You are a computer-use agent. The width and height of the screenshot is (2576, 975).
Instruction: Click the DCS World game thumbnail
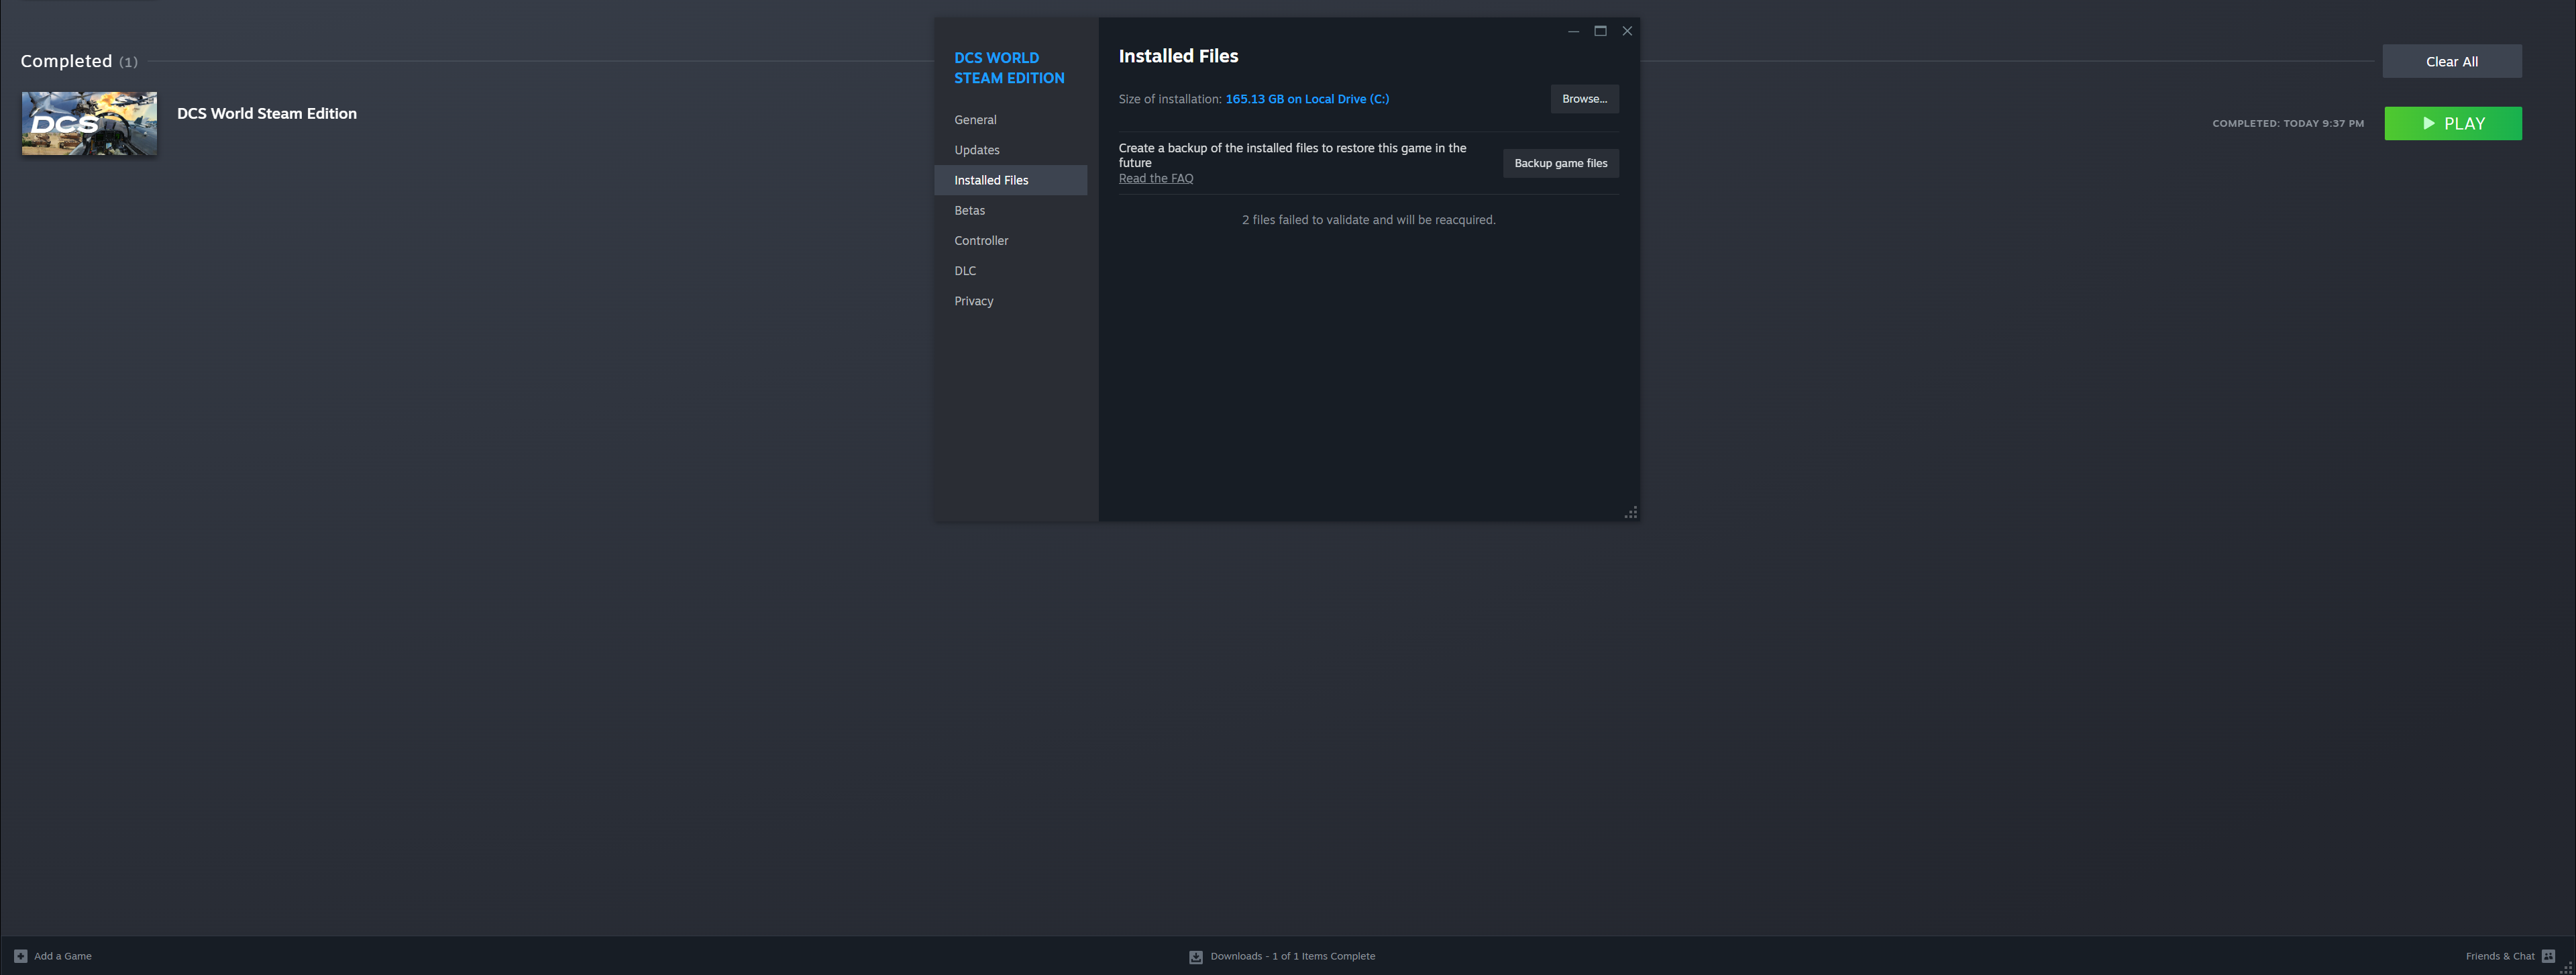click(x=89, y=123)
